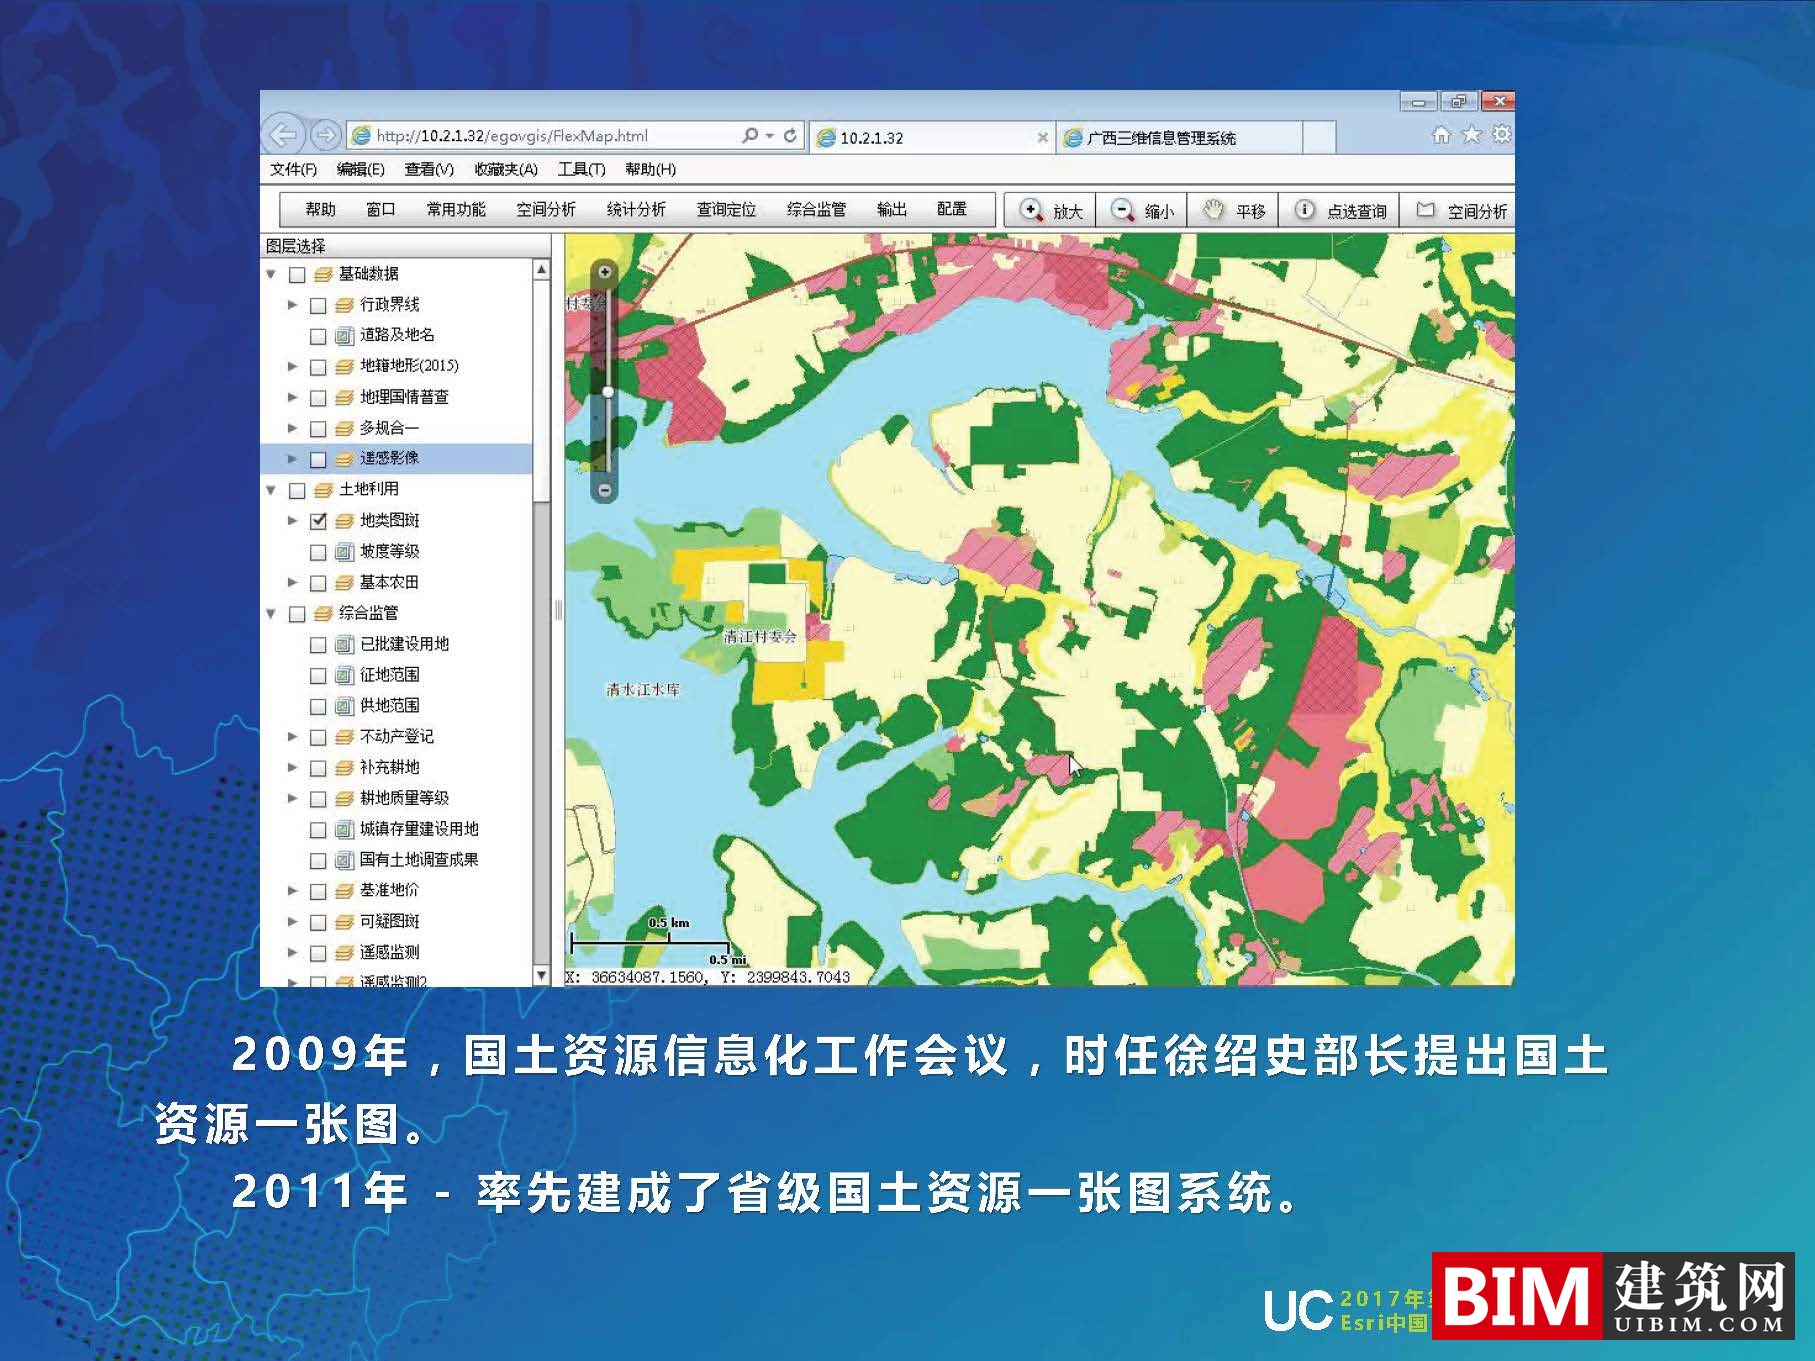Click the browser refresh icon in the address bar
Image resolution: width=1815 pixels, height=1361 pixels.
(x=789, y=137)
